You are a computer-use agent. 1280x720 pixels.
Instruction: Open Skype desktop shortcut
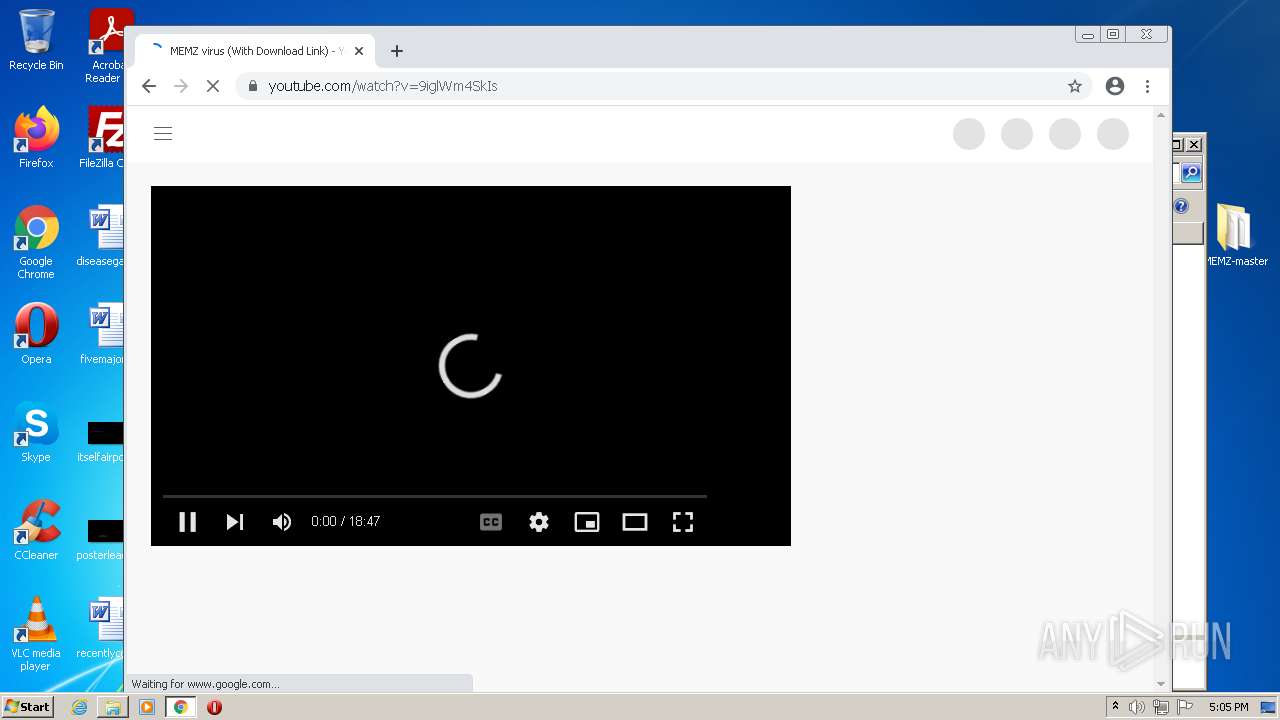coord(36,432)
